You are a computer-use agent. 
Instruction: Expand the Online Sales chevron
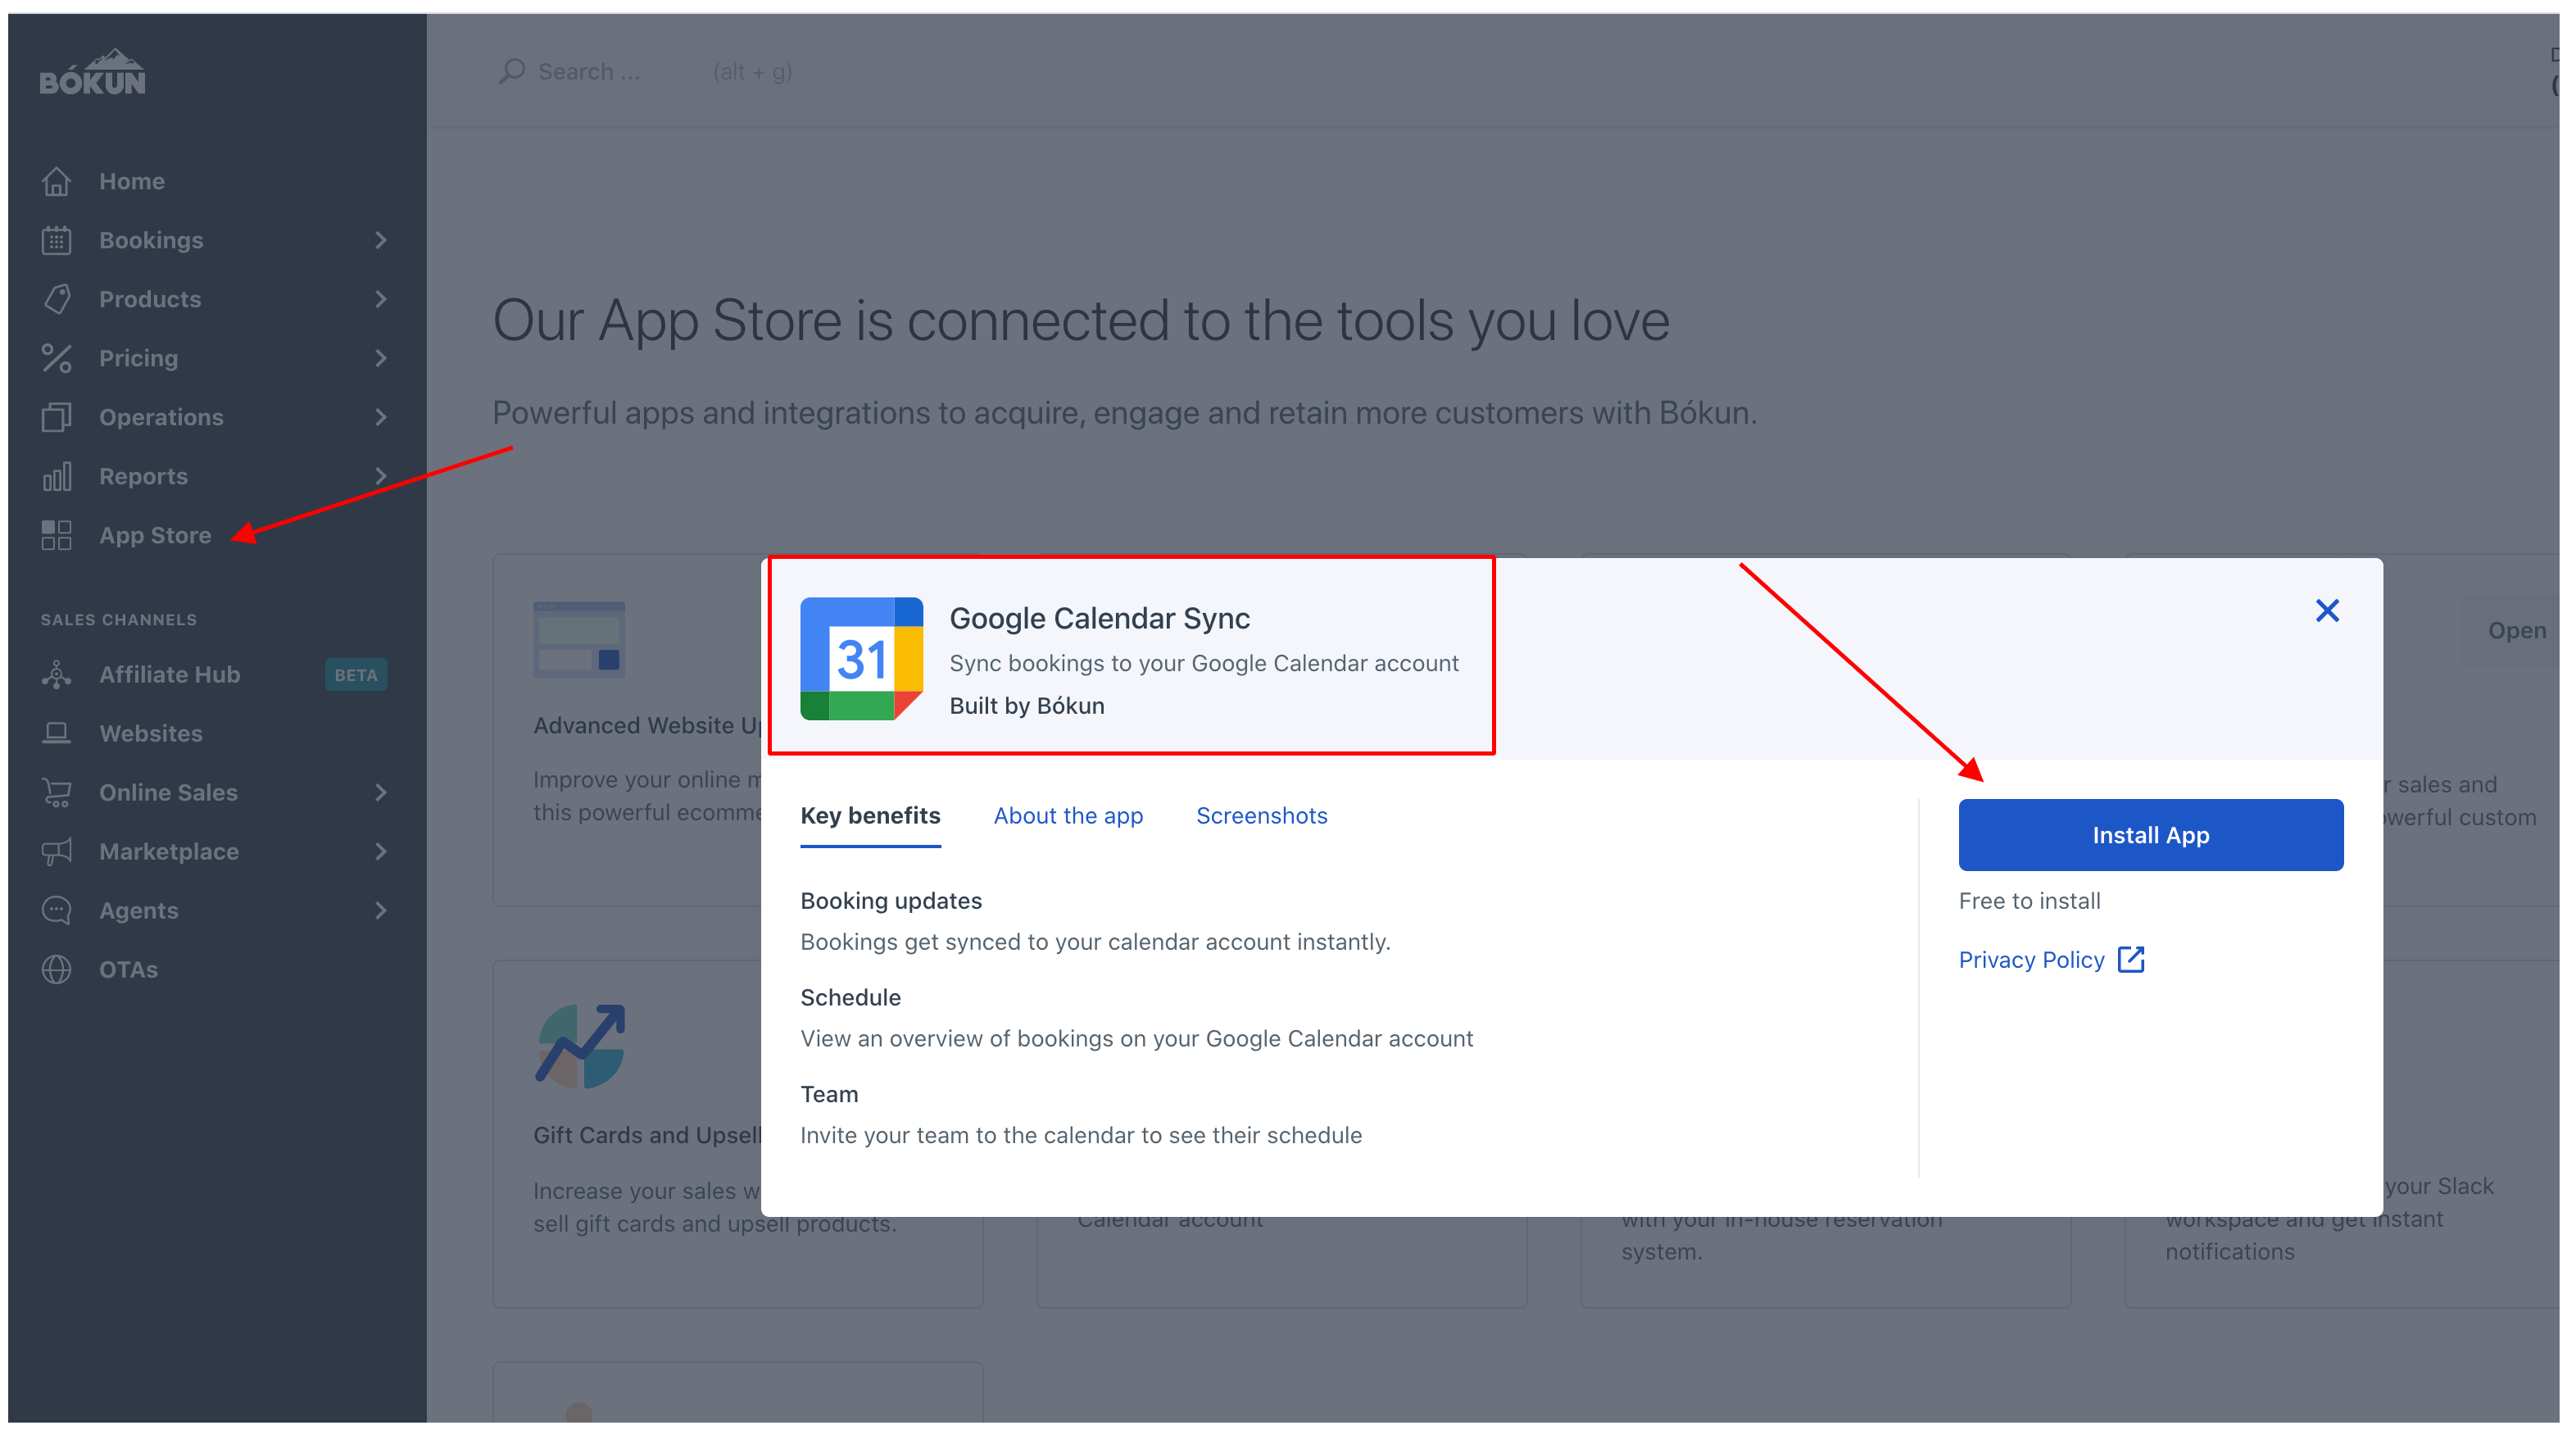point(380,792)
